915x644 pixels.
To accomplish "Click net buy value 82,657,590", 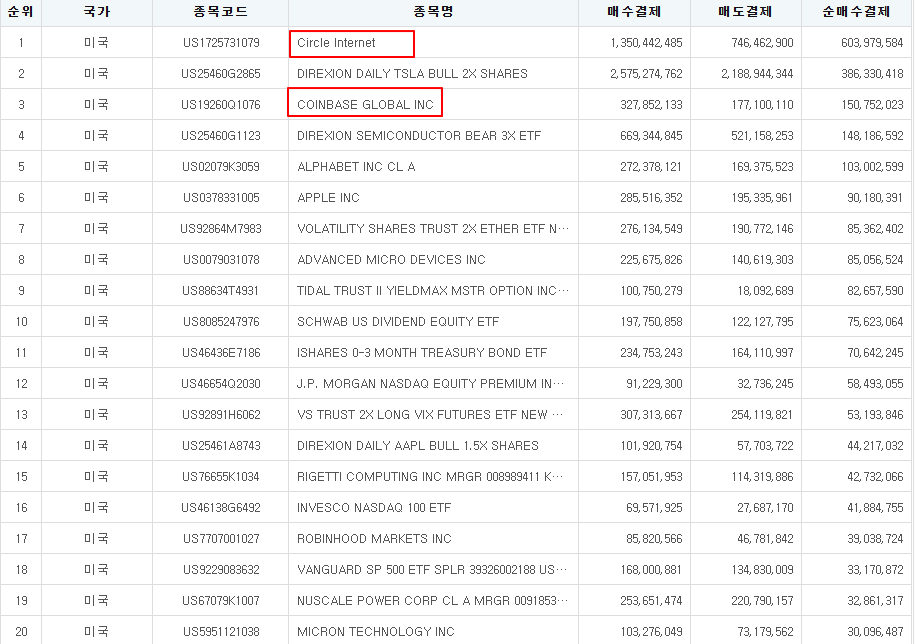I will coord(875,290).
